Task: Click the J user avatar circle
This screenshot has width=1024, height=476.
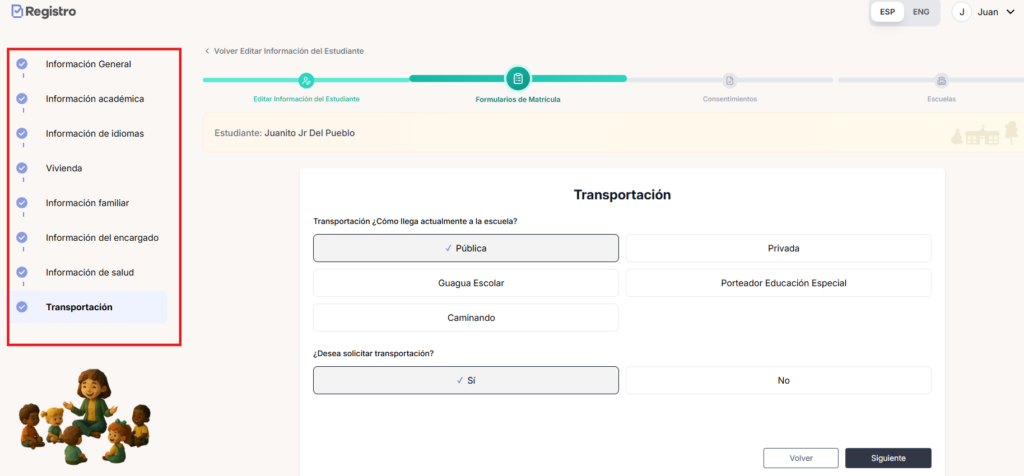Action: pyautogui.click(x=962, y=12)
